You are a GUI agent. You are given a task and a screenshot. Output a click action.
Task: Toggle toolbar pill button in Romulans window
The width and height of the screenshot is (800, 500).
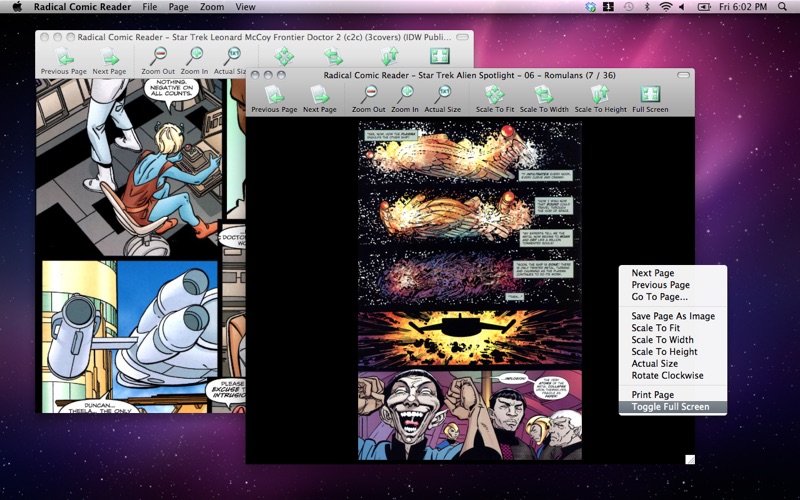click(x=683, y=75)
